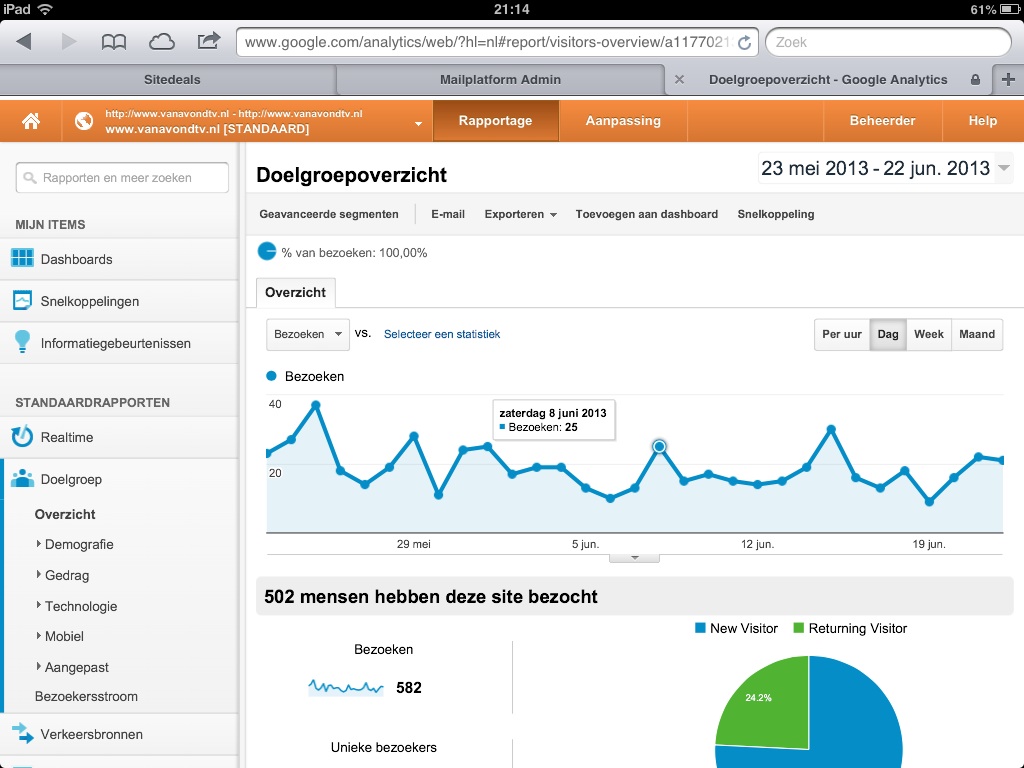Focus the Zoek search field

[888, 42]
